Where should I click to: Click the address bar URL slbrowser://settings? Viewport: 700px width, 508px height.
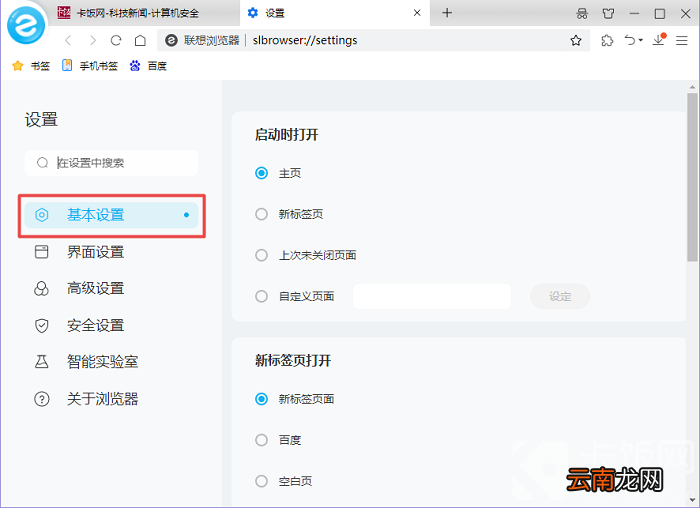click(x=305, y=40)
